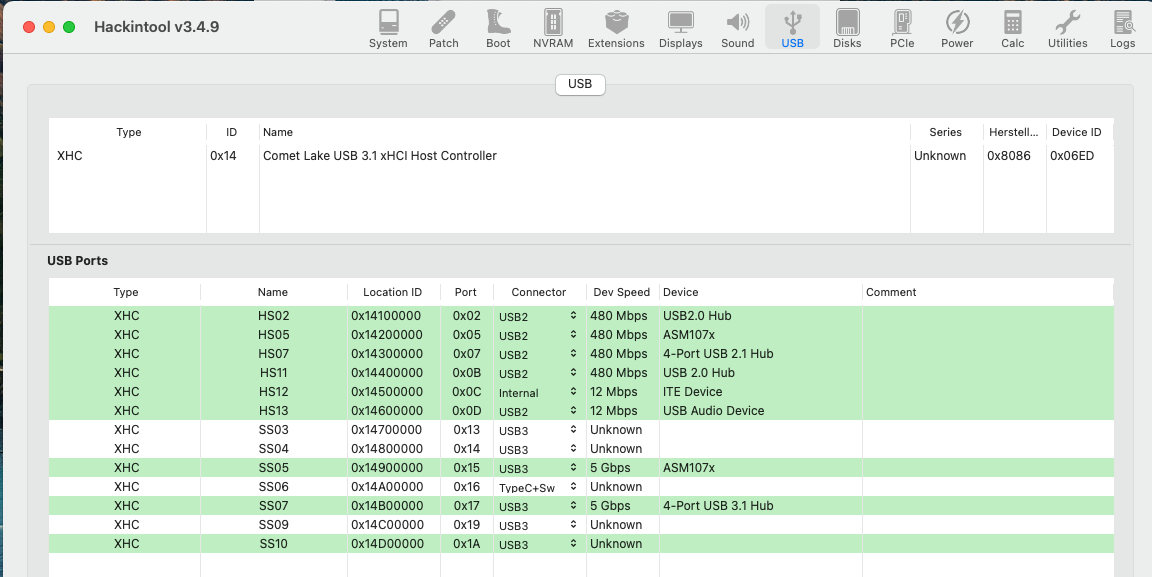Sort ports by Location ID column
The width and height of the screenshot is (1152, 577).
click(x=392, y=292)
